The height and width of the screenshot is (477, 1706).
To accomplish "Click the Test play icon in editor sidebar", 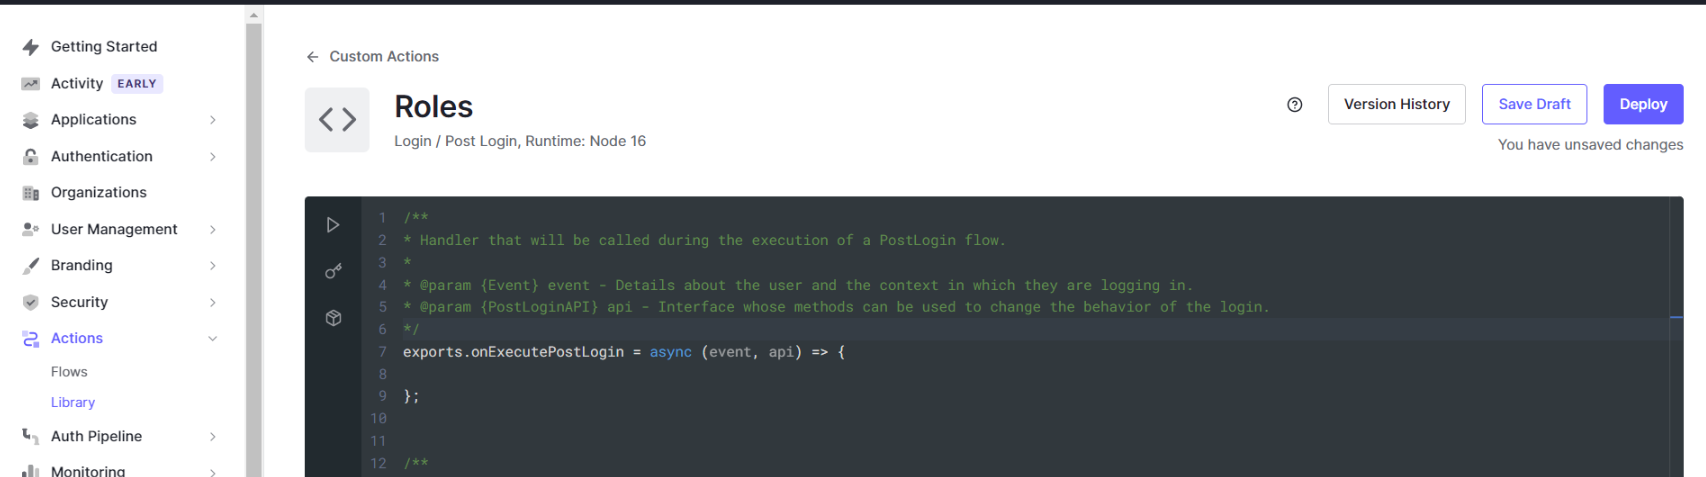I will (x=333, y=225).
